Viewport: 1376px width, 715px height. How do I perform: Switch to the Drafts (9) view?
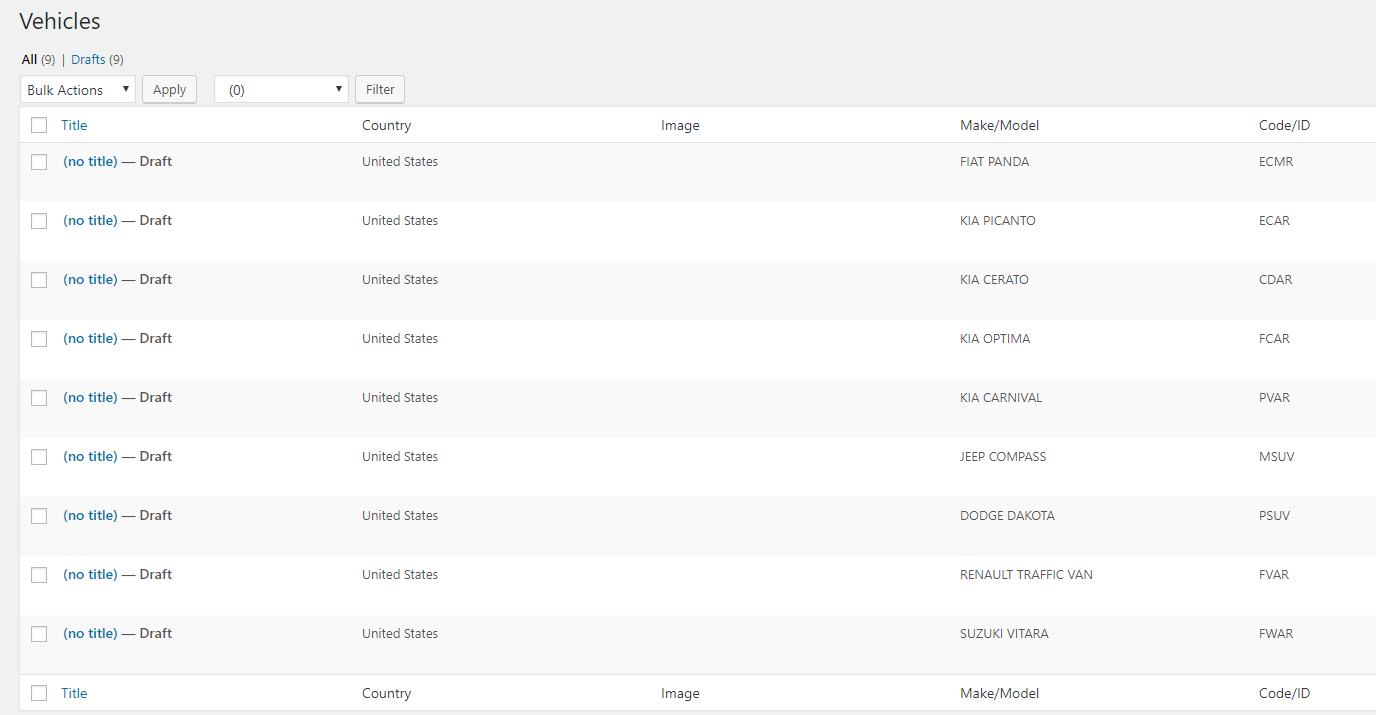coord(97,59)
